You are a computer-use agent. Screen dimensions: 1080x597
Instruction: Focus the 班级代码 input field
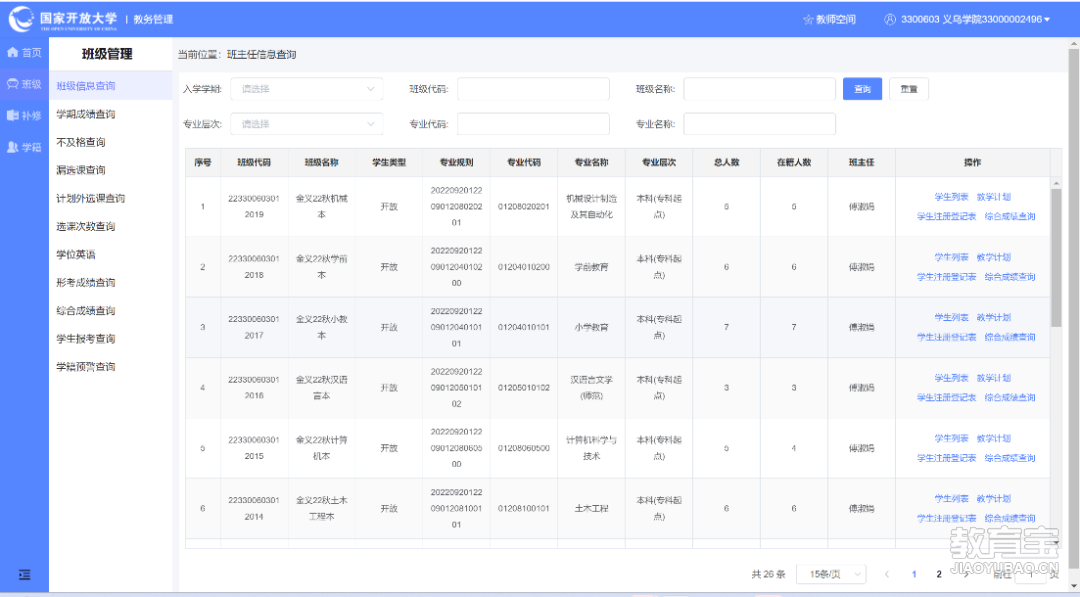533,89
